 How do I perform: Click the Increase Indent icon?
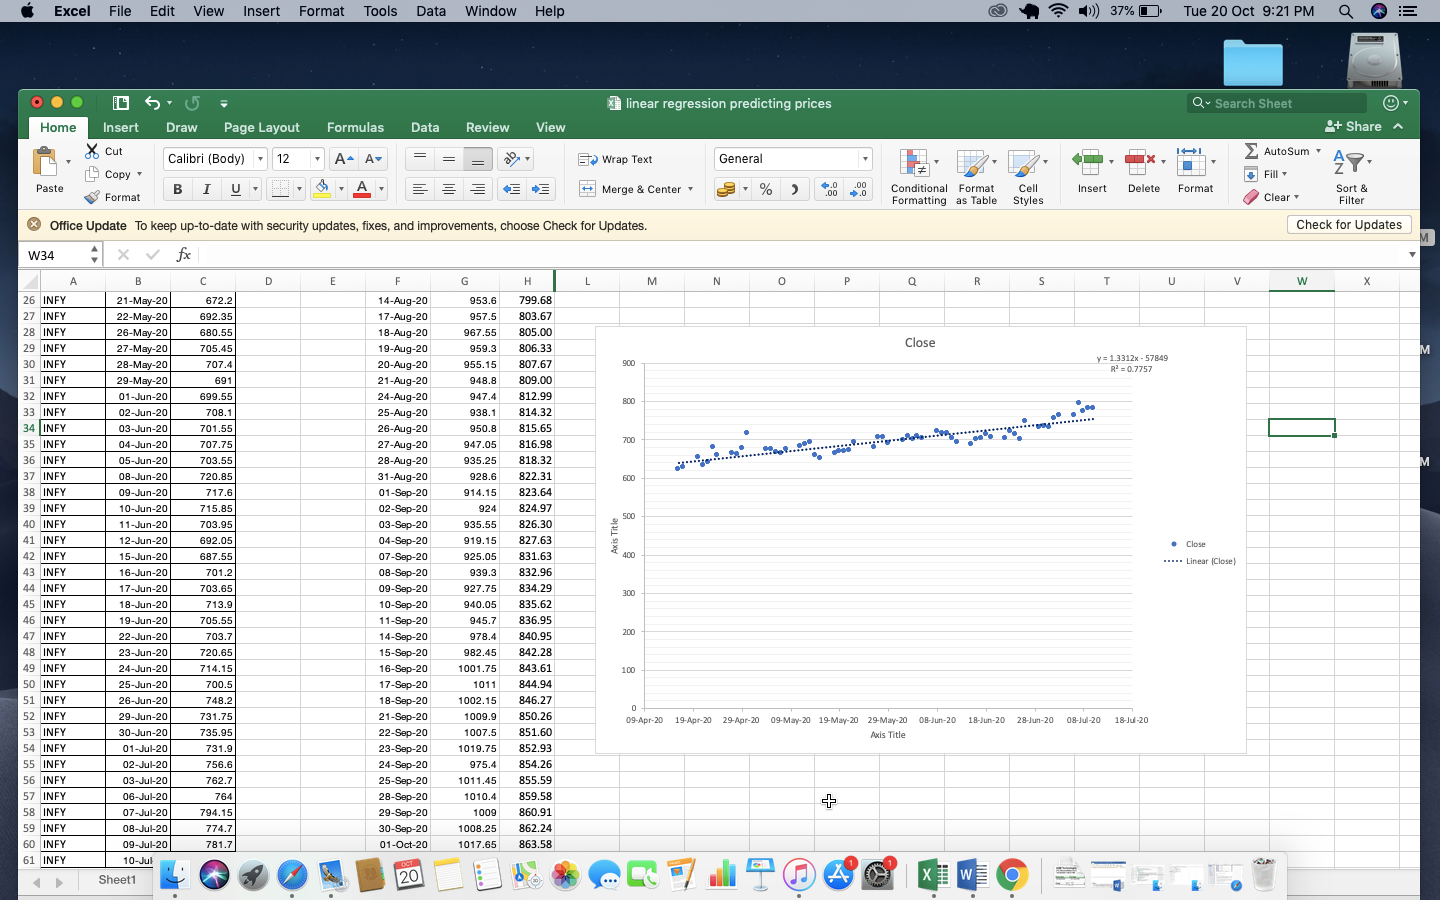[x=541, y=189]
